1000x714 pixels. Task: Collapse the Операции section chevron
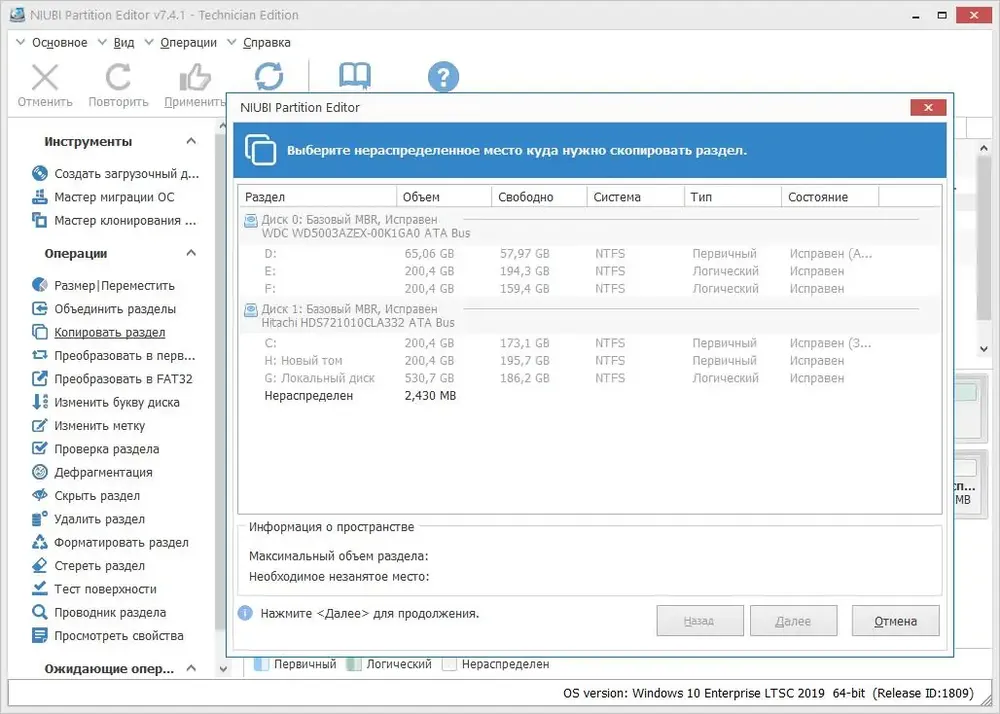tap(191, 253)
